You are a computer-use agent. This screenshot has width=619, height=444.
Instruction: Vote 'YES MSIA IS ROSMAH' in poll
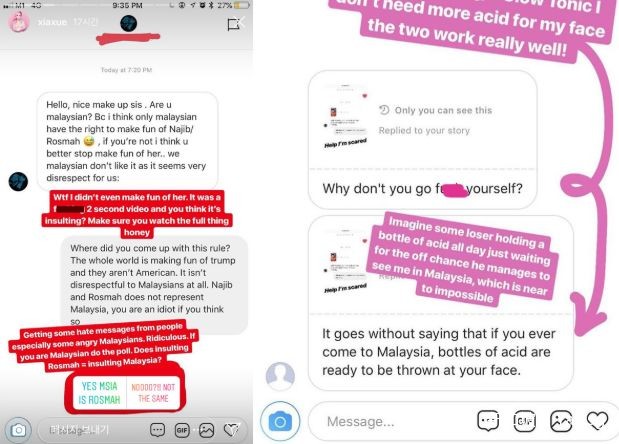pyautogui.click(x=99, y=393)
